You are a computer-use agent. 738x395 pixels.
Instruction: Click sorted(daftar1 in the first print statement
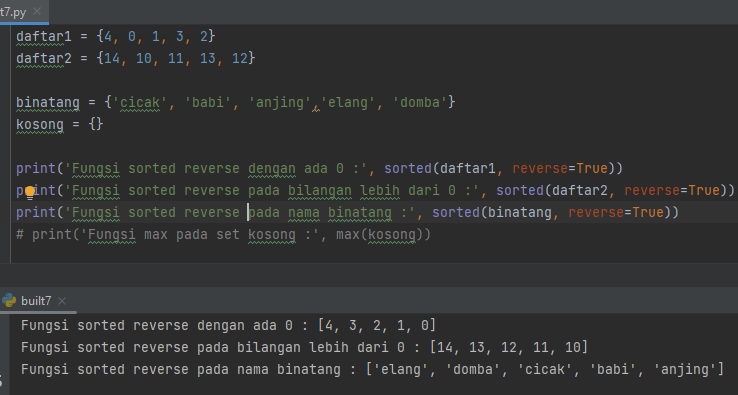pos(440,169)
